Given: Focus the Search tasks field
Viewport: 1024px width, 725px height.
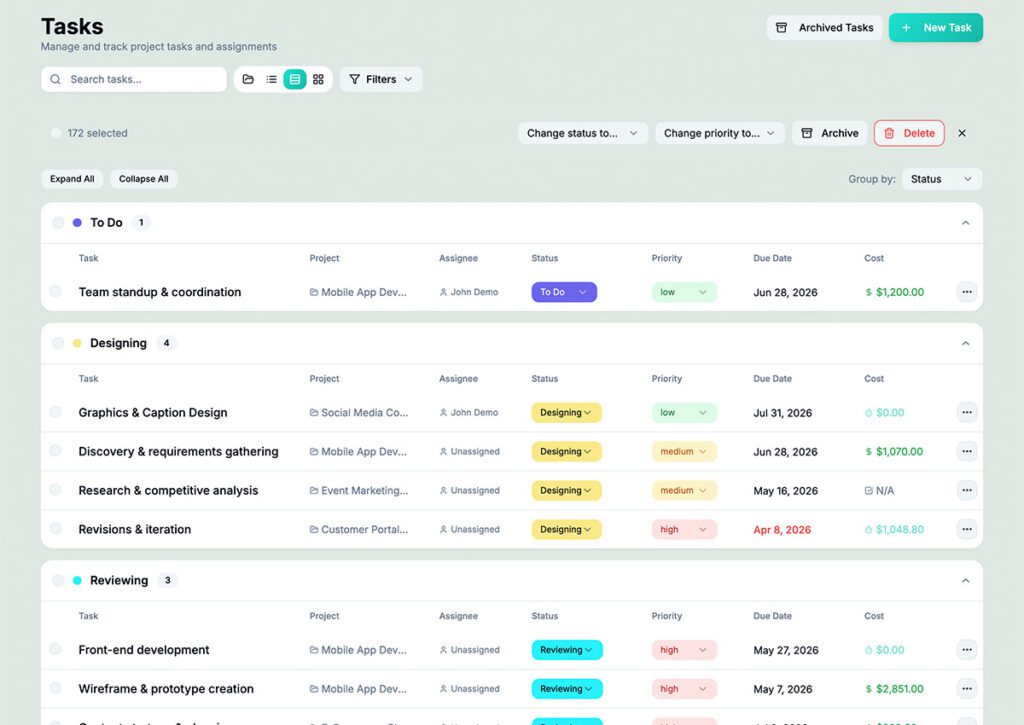Looking at the screenshot, I should tap(134, 79).
